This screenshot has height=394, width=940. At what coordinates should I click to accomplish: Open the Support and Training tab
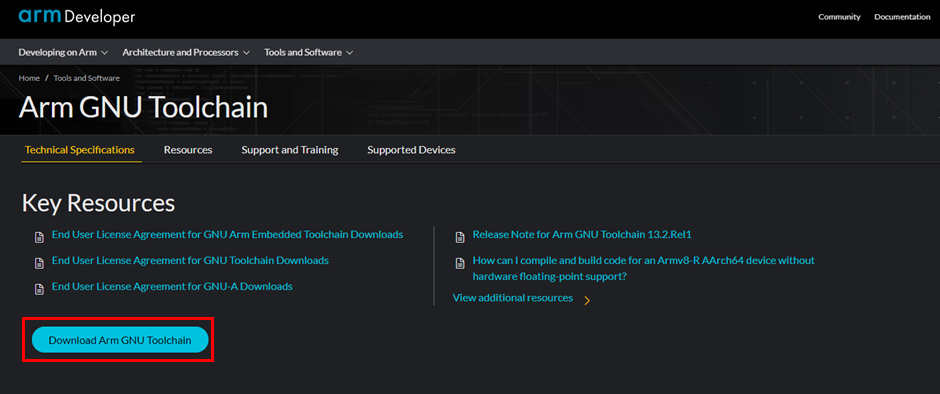290,150
